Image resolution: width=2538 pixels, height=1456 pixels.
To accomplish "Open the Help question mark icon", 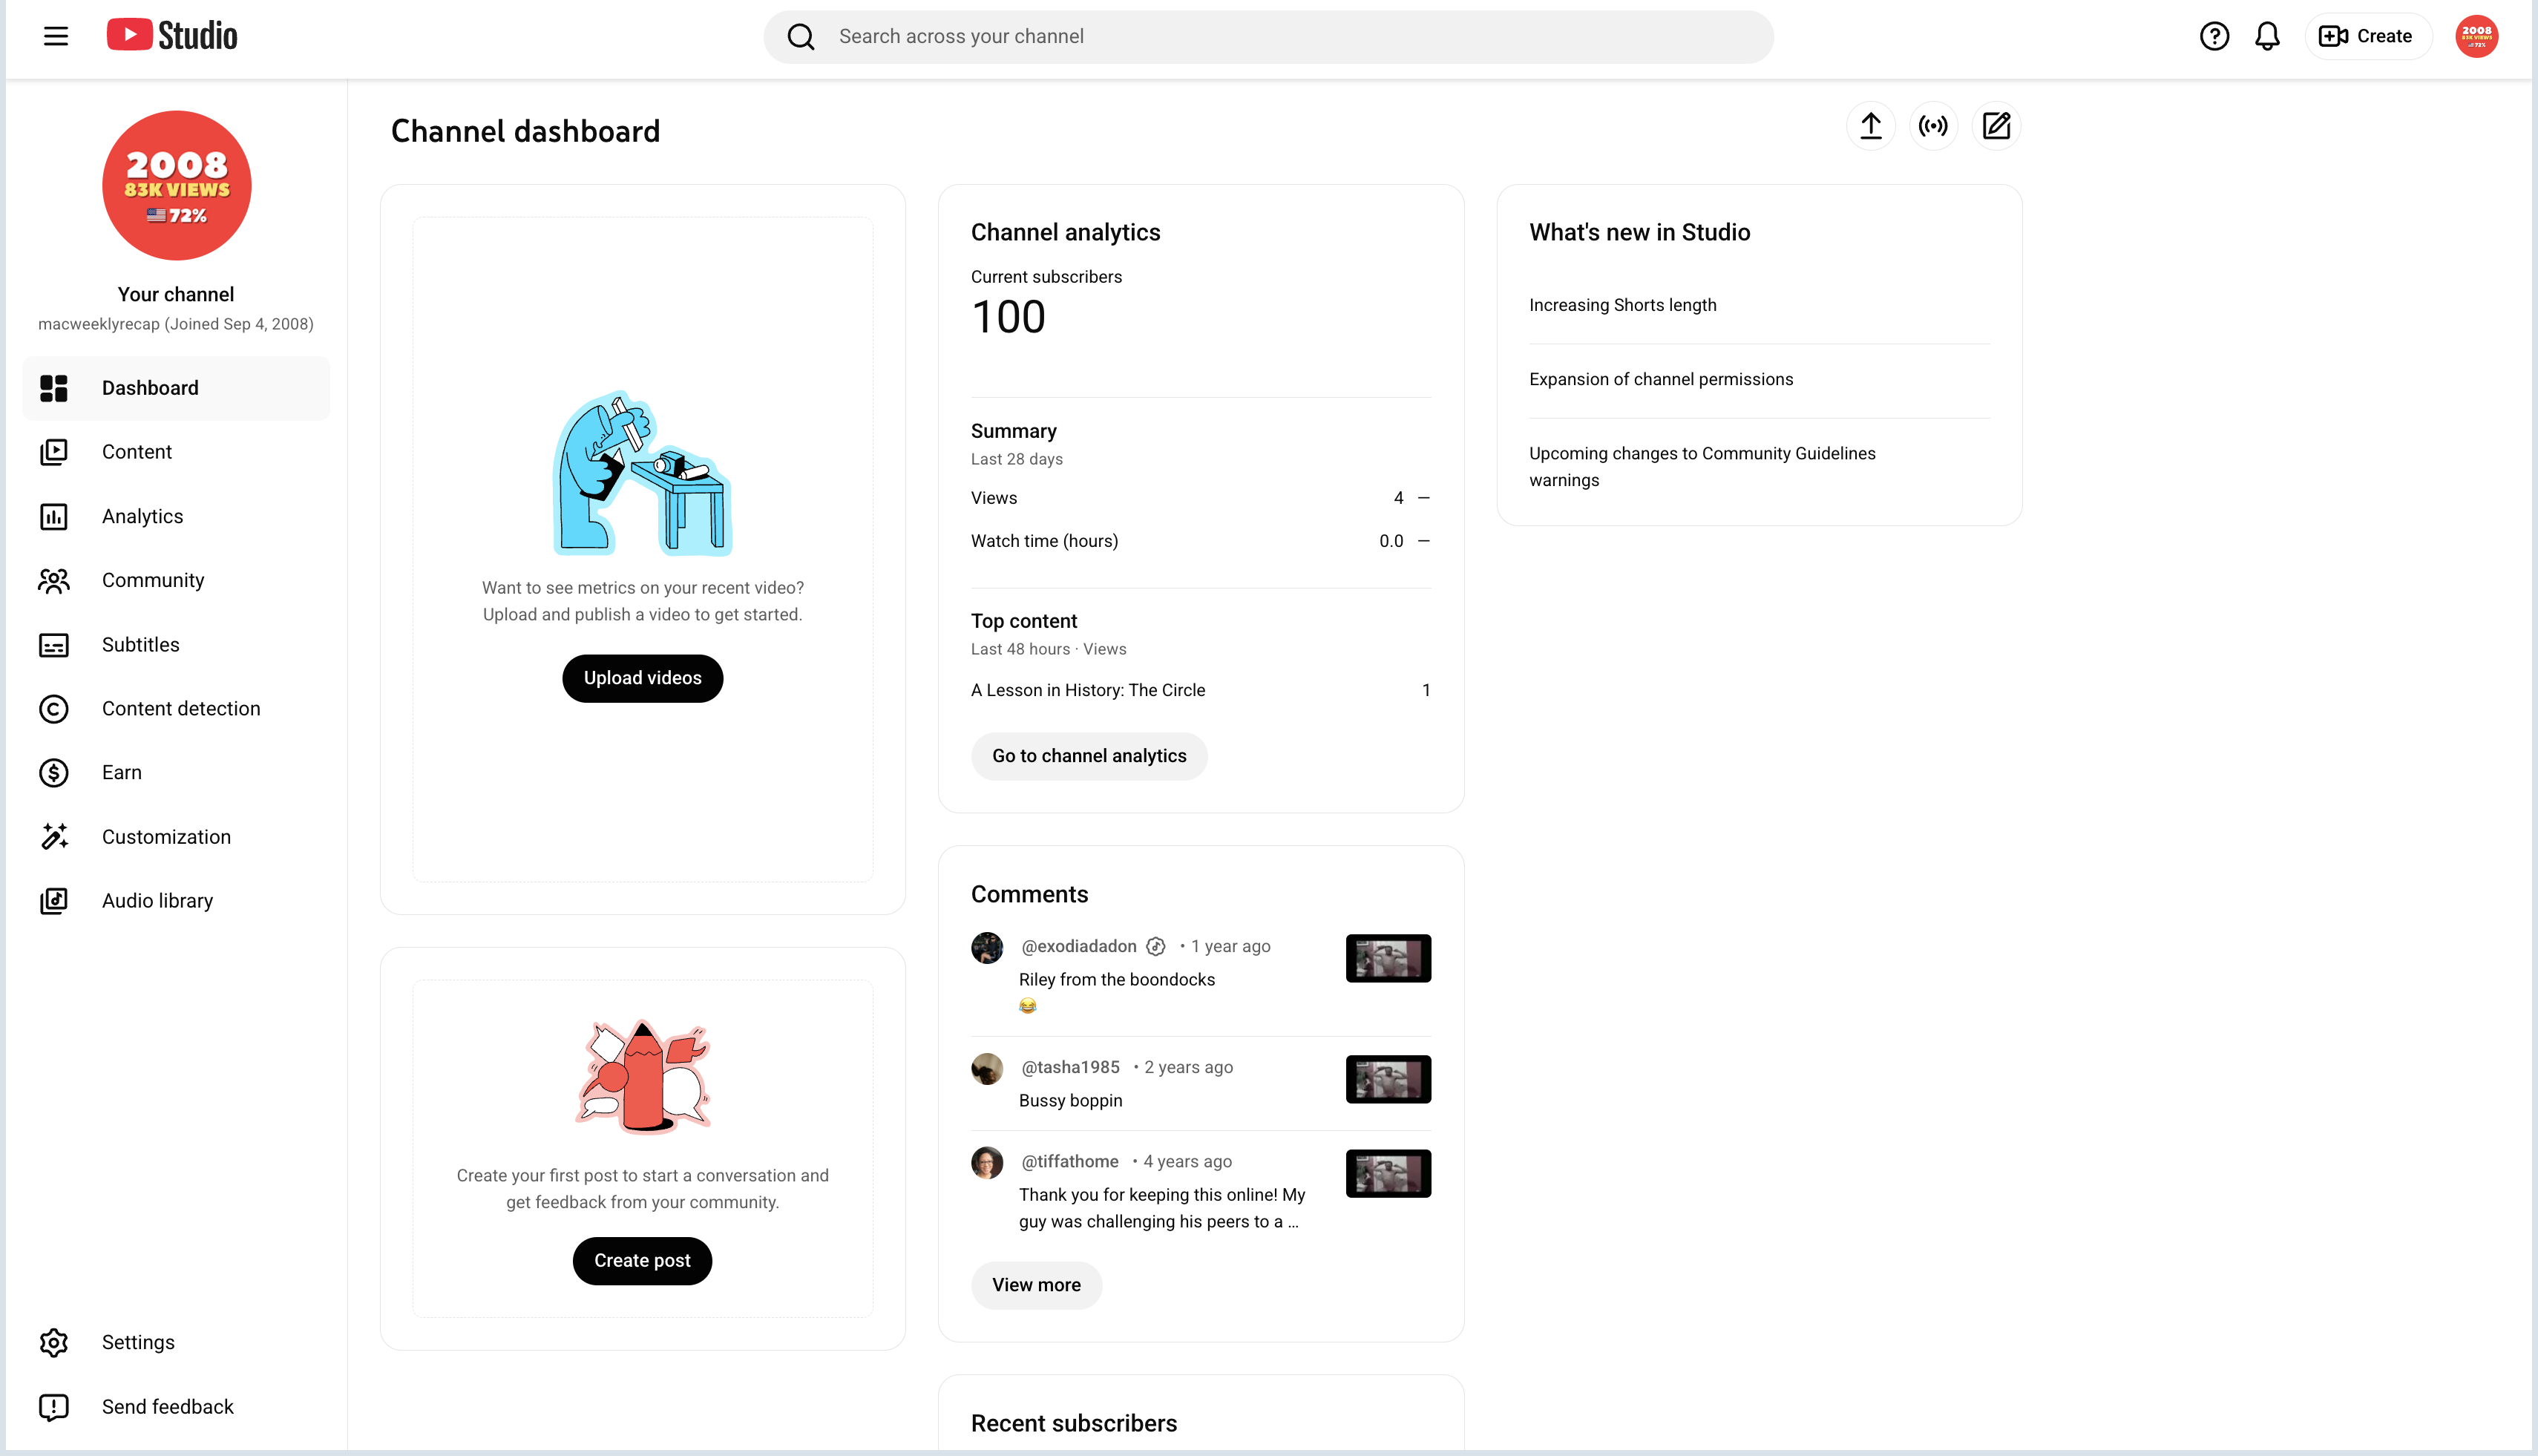I will point(2214,37).
